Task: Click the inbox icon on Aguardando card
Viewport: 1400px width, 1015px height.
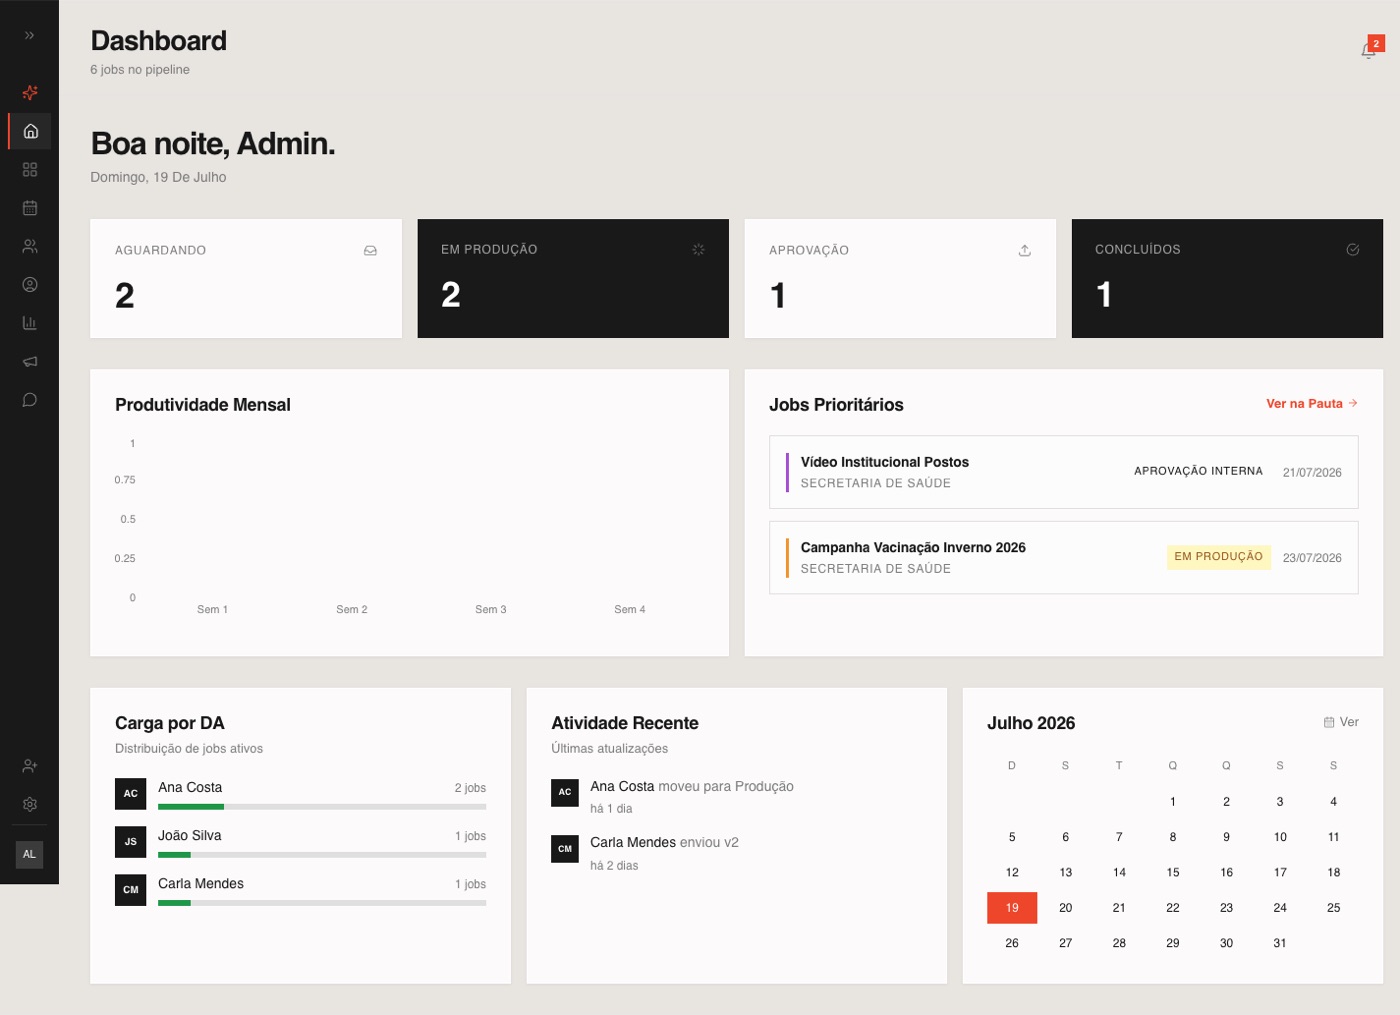Action: pos(371,251)
